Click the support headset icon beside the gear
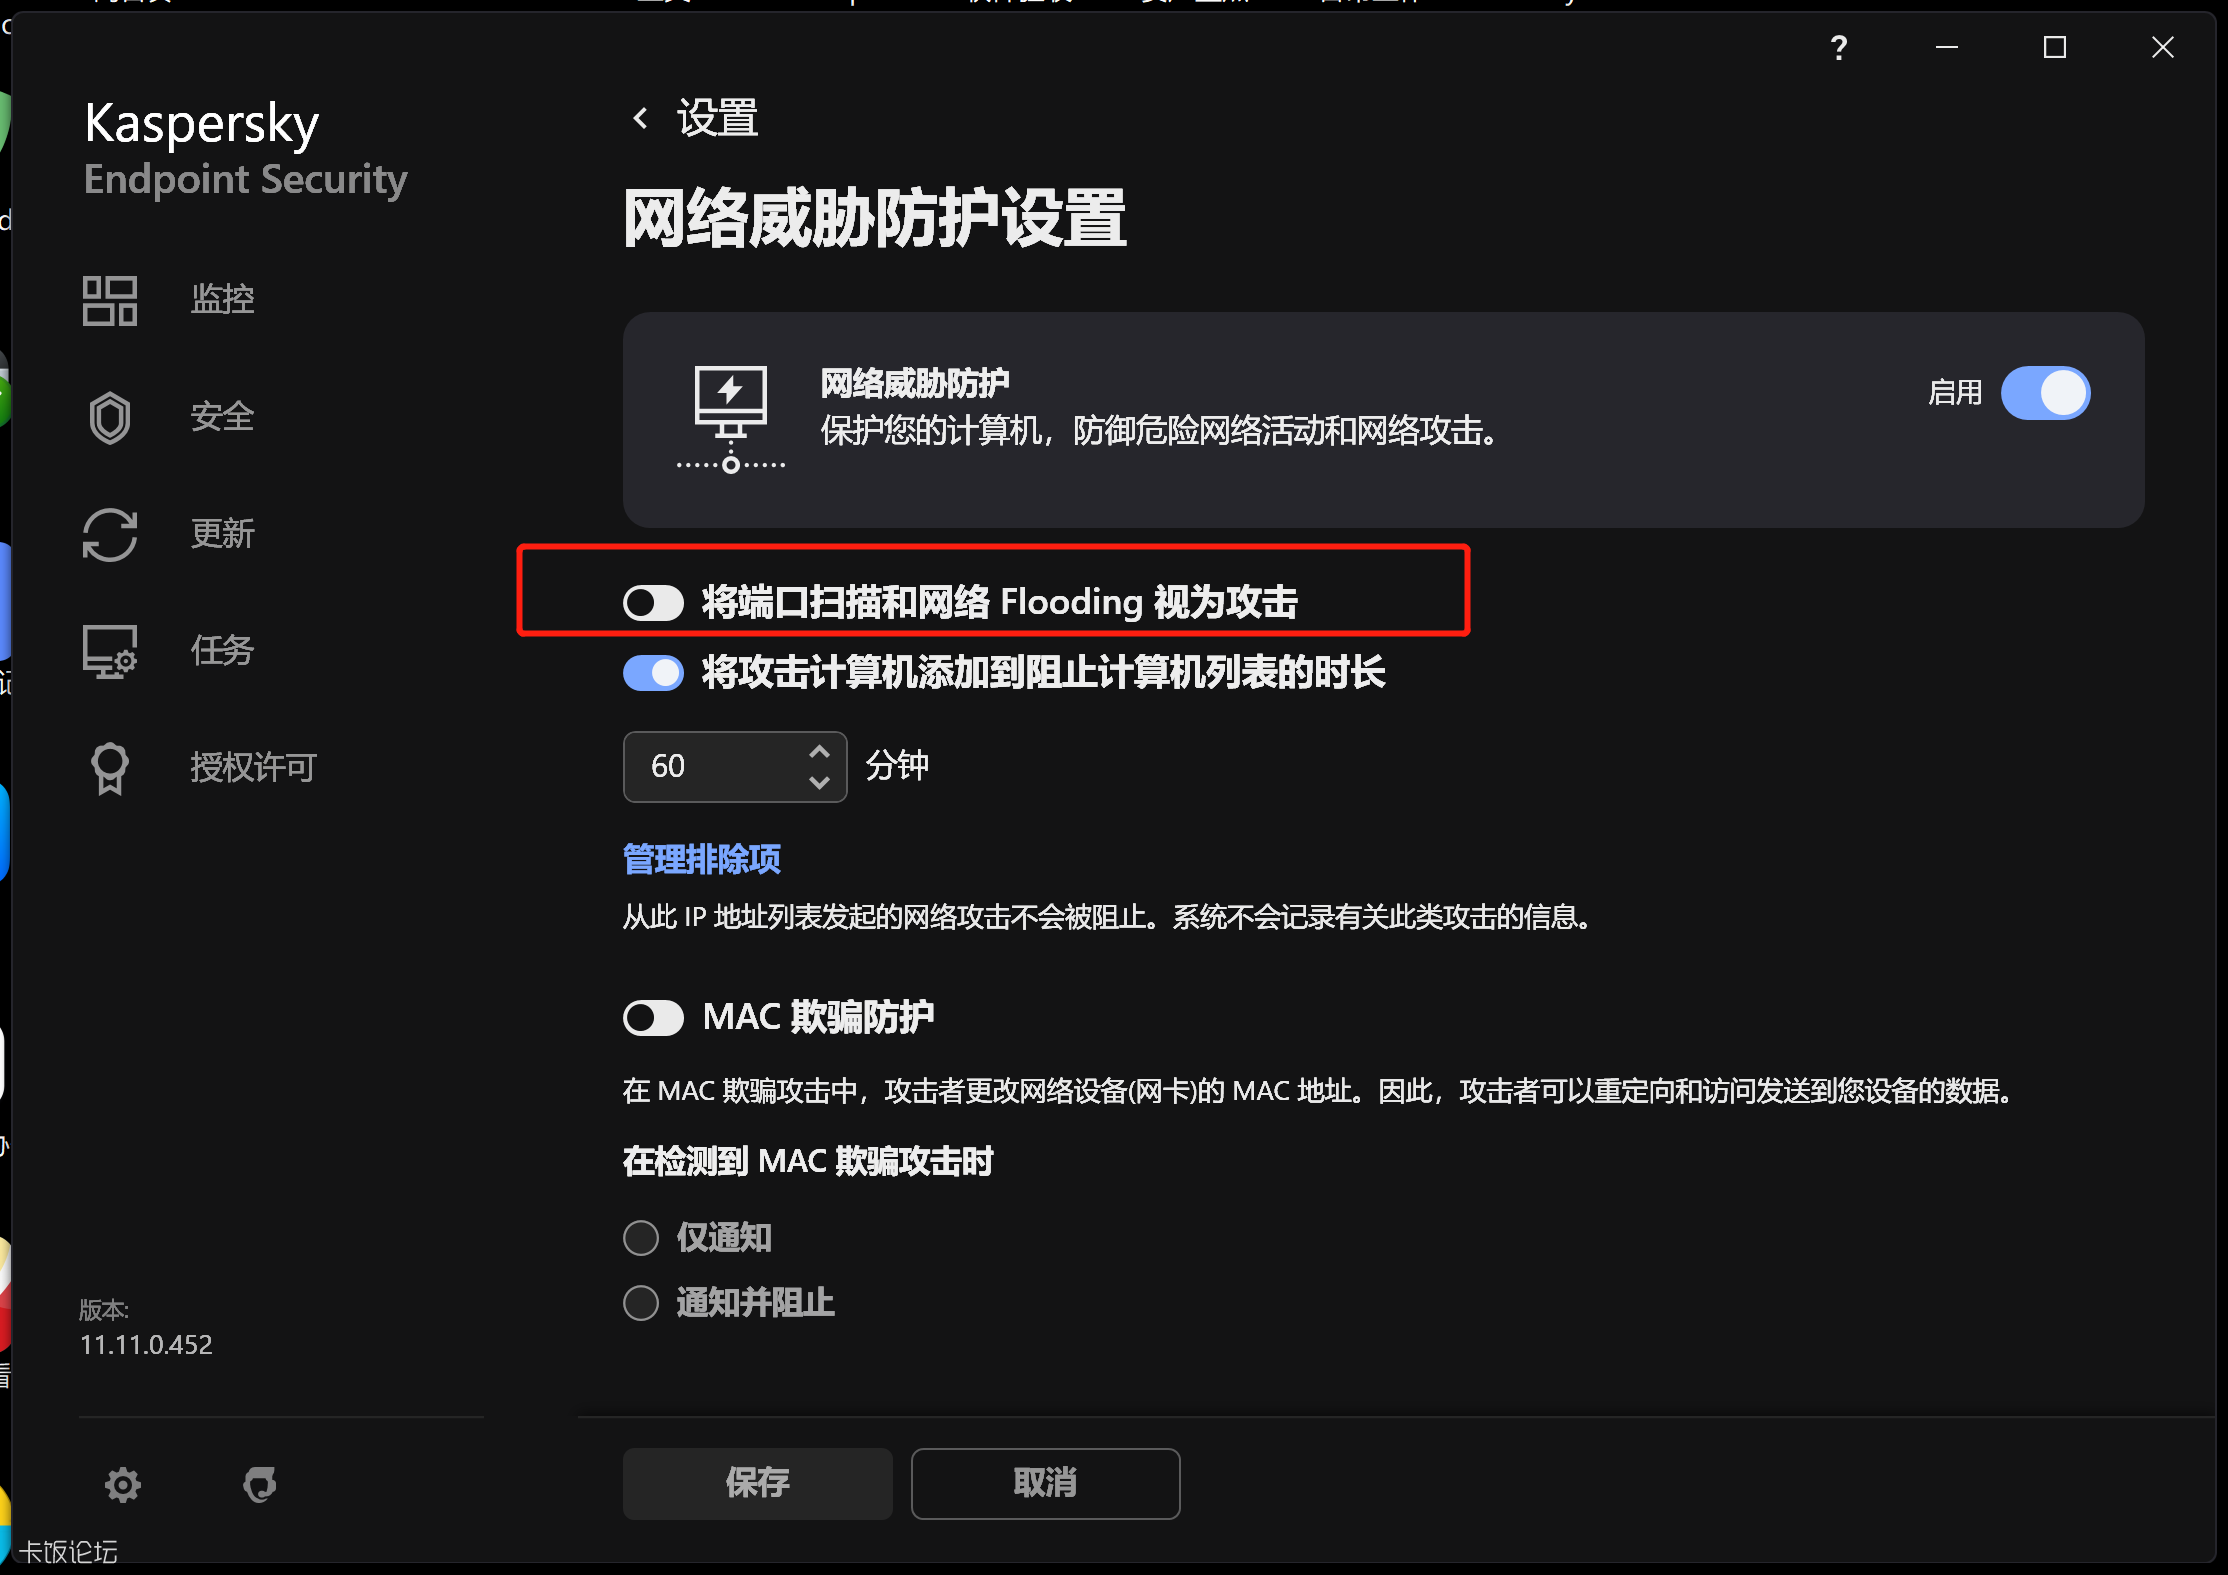Screen dimensions: 2228x1575 click(260, 1485)
